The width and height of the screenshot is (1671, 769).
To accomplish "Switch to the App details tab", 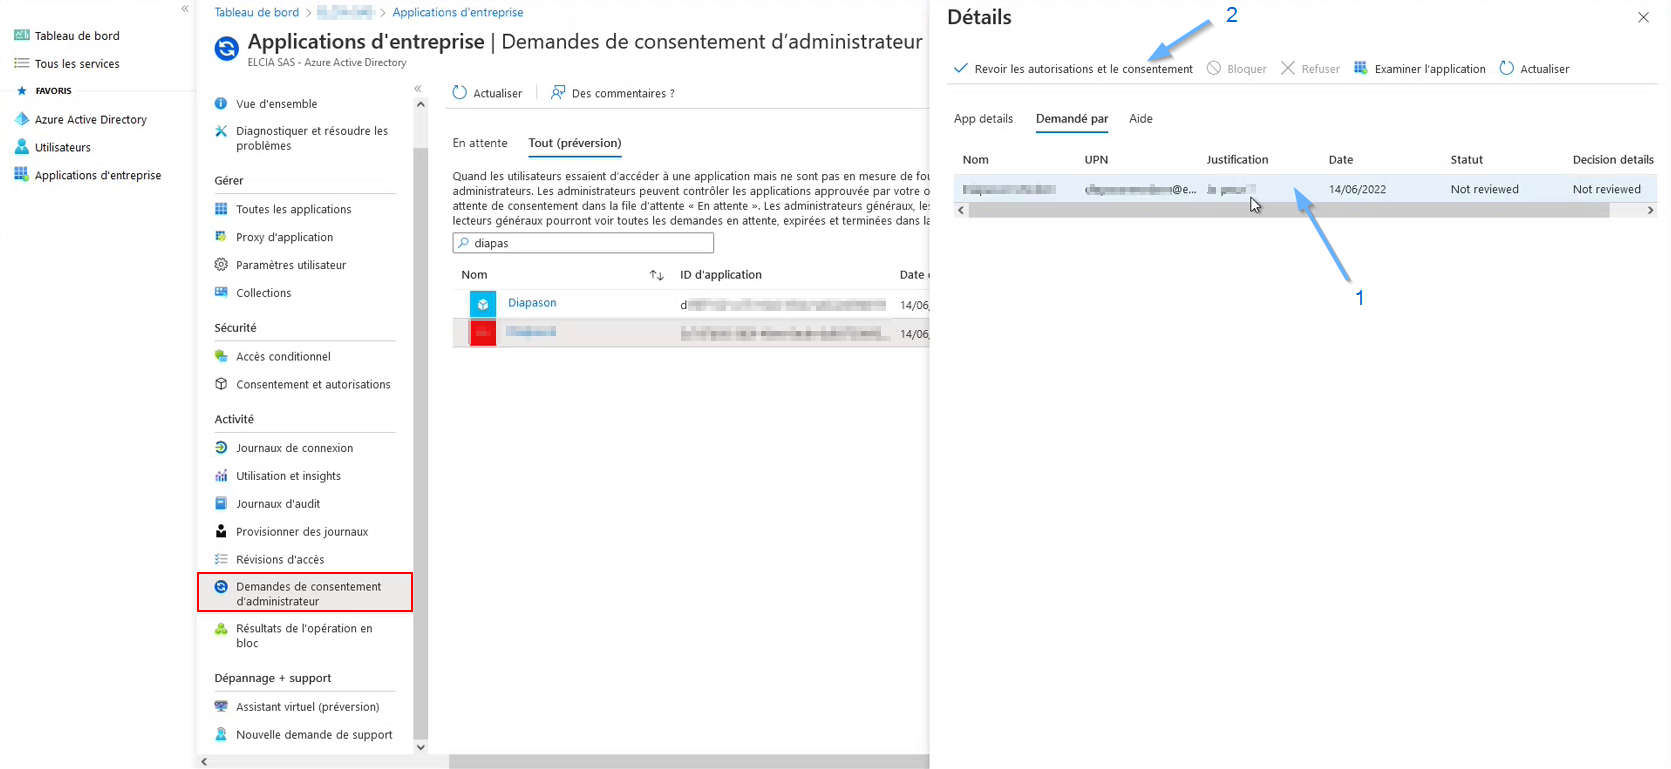I will point(983,118).
